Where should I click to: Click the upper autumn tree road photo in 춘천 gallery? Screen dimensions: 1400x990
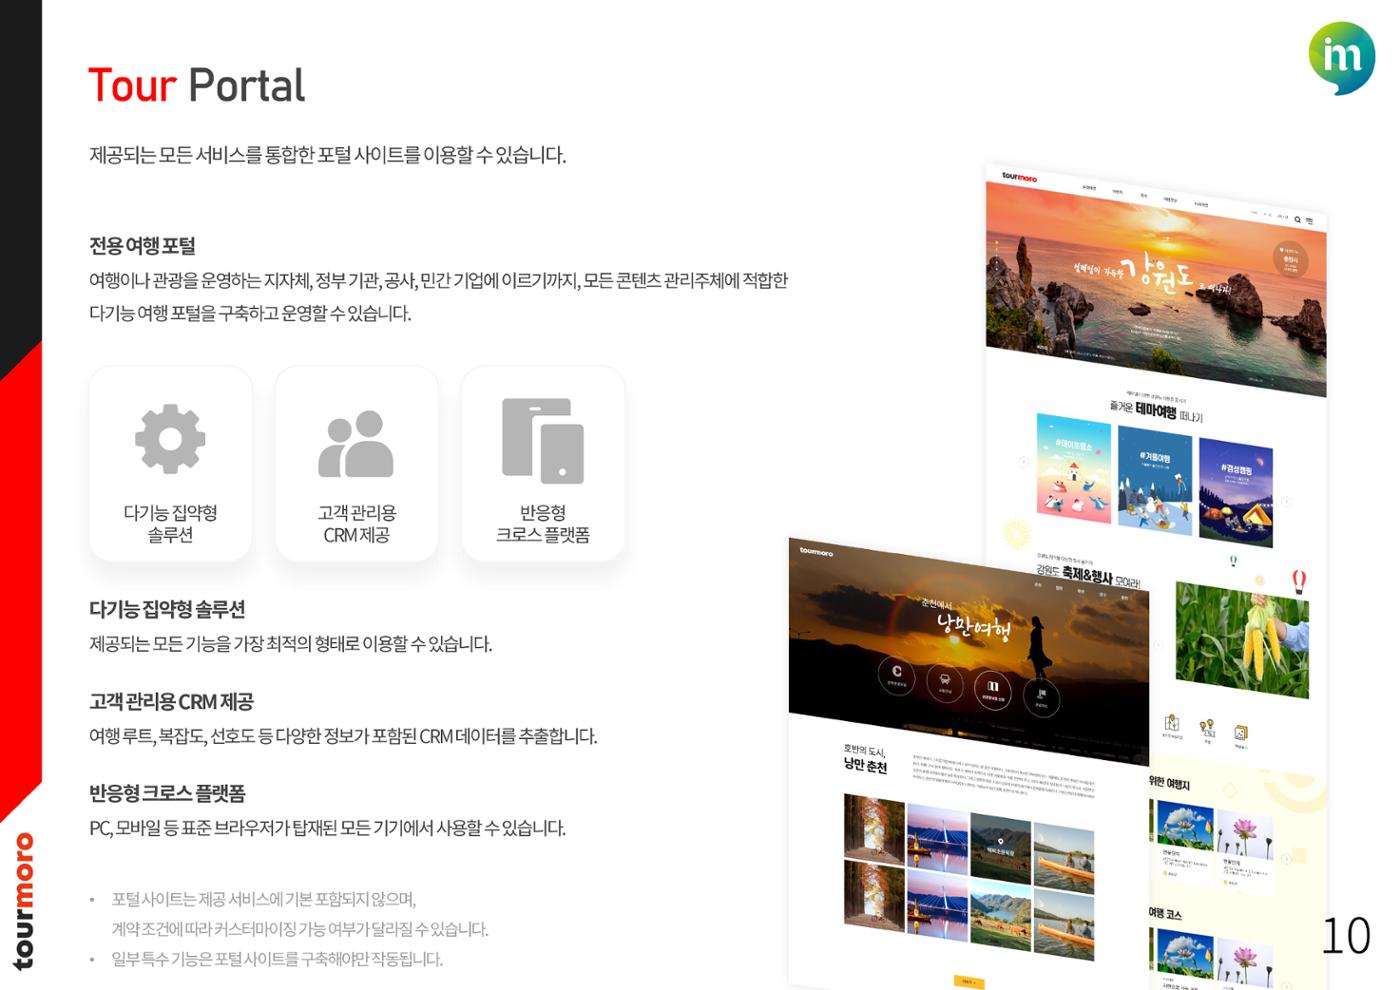874,827
